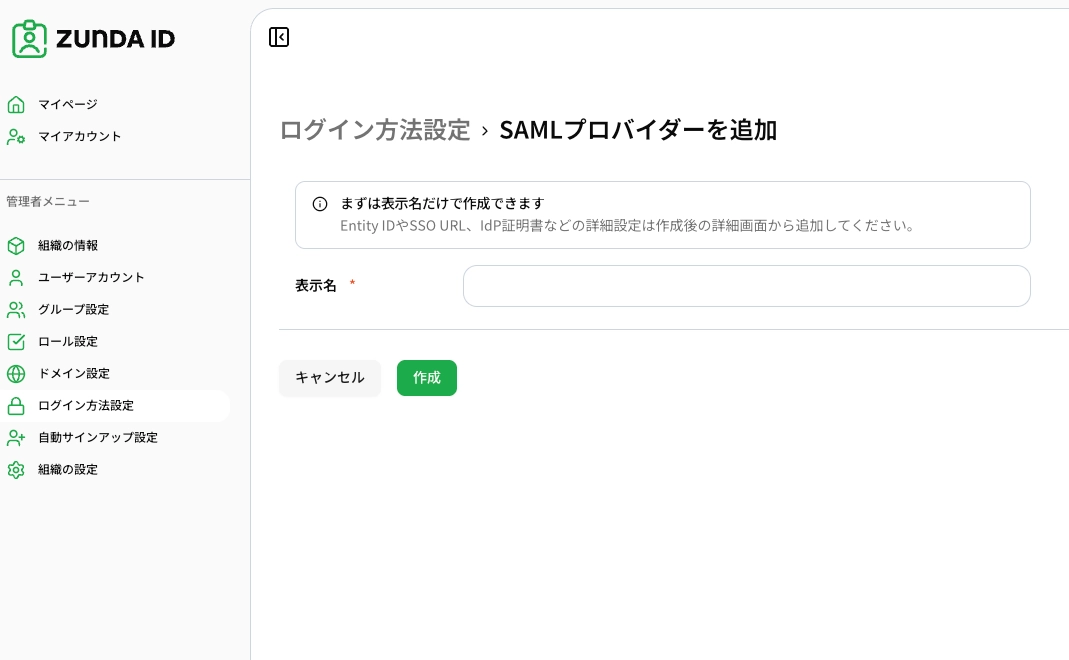Click the ログイン方法設定 breadcrumb link
The height and width of the screenshot is (660, 1069).
click(375, 130)
